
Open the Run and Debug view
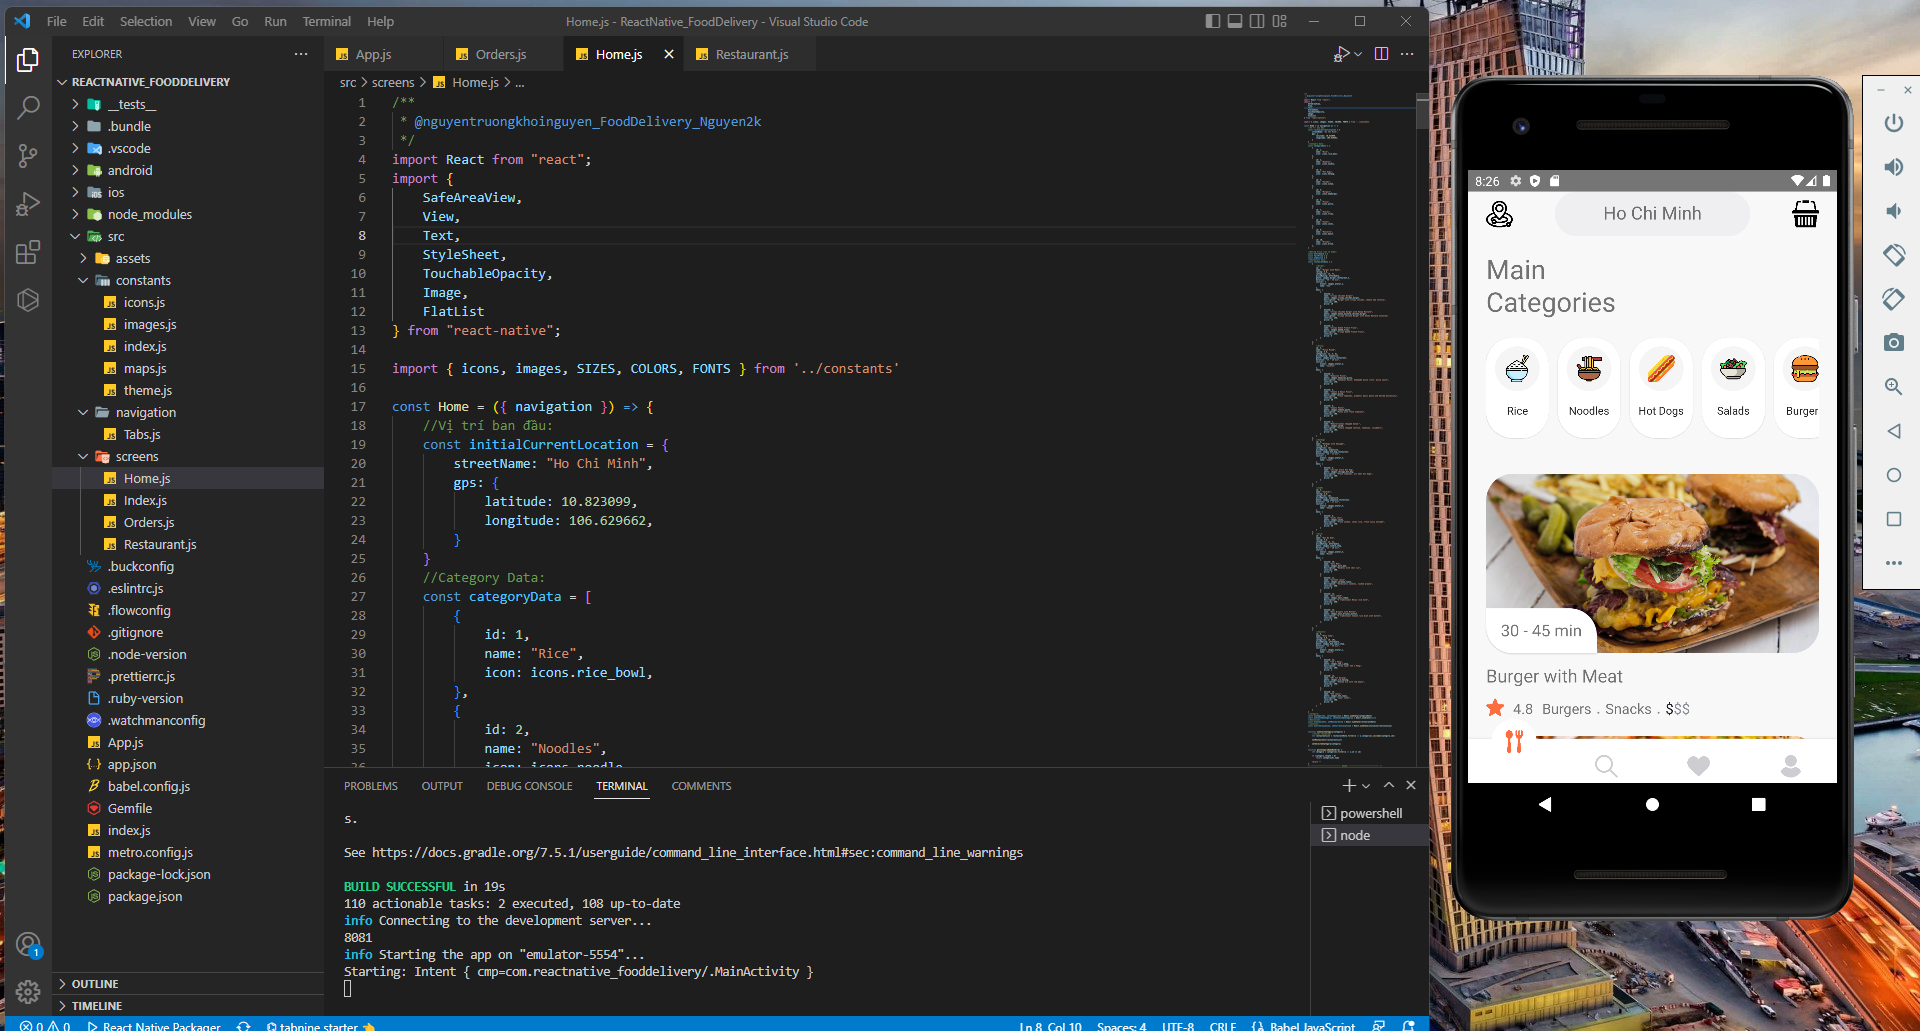28,204
